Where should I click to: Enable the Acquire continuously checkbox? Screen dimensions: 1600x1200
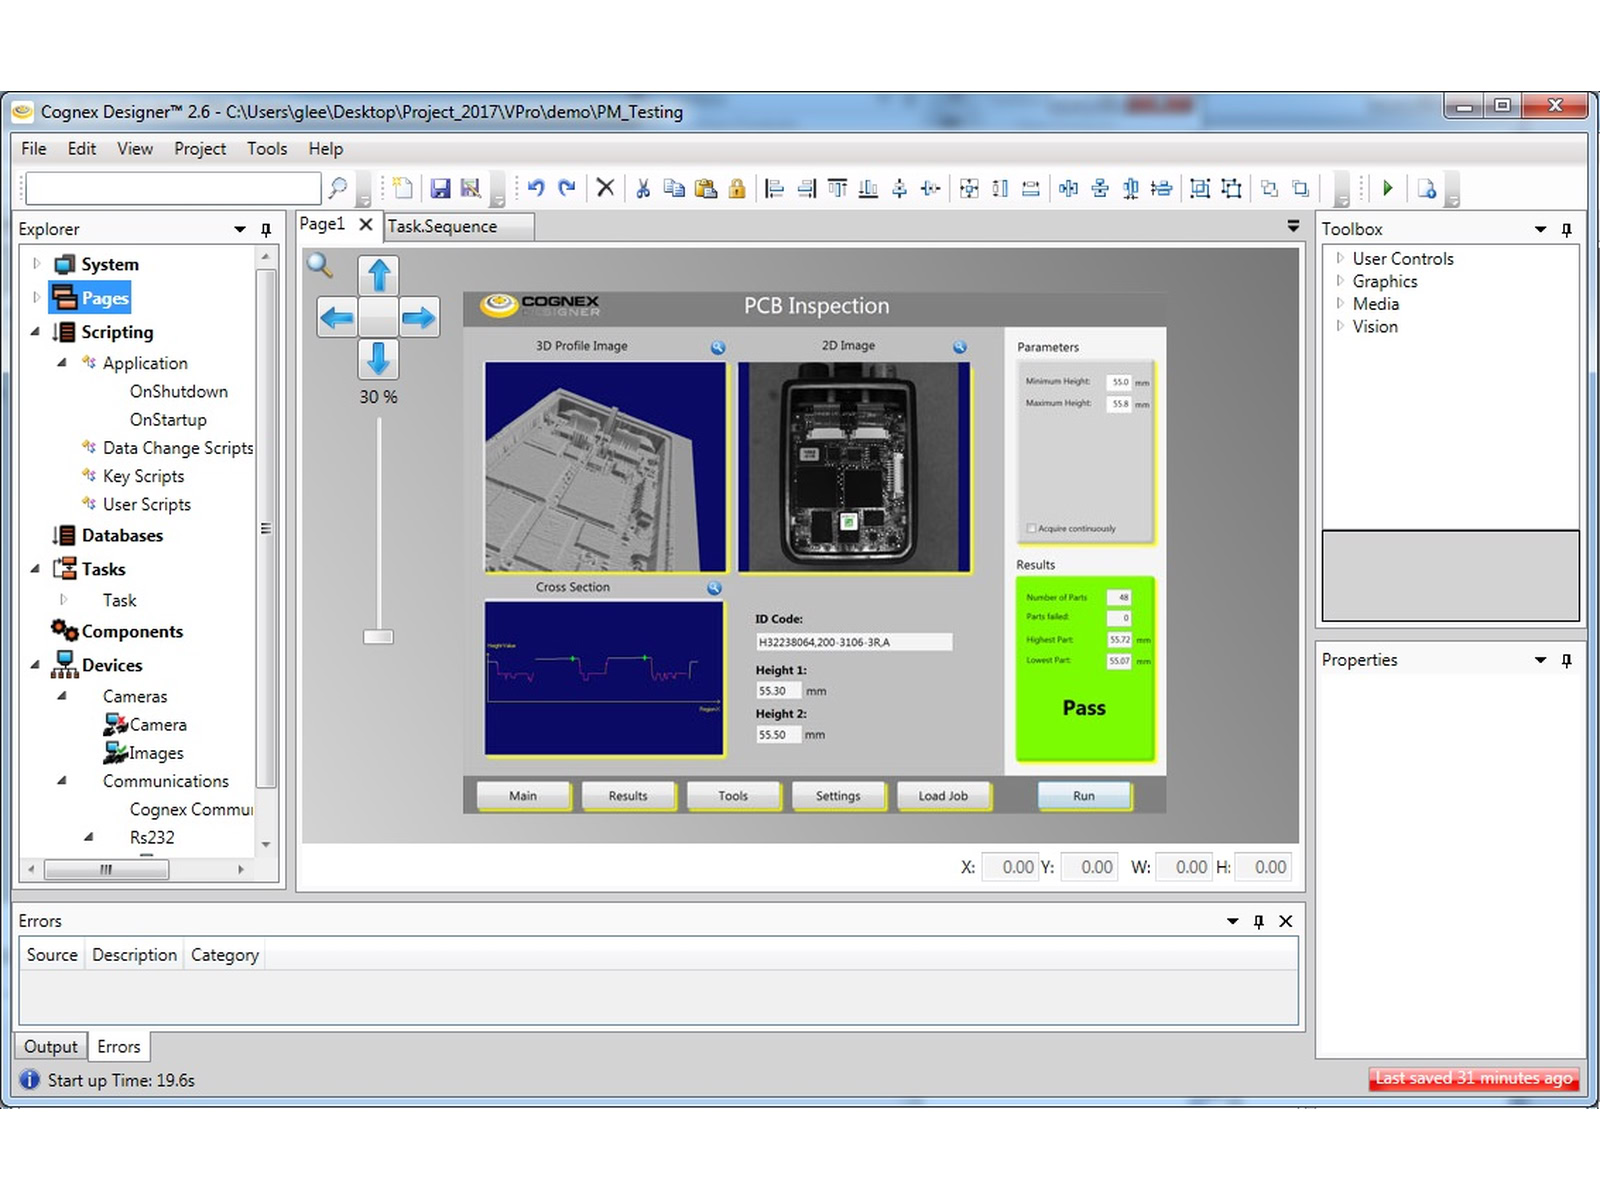[1030, 527]
